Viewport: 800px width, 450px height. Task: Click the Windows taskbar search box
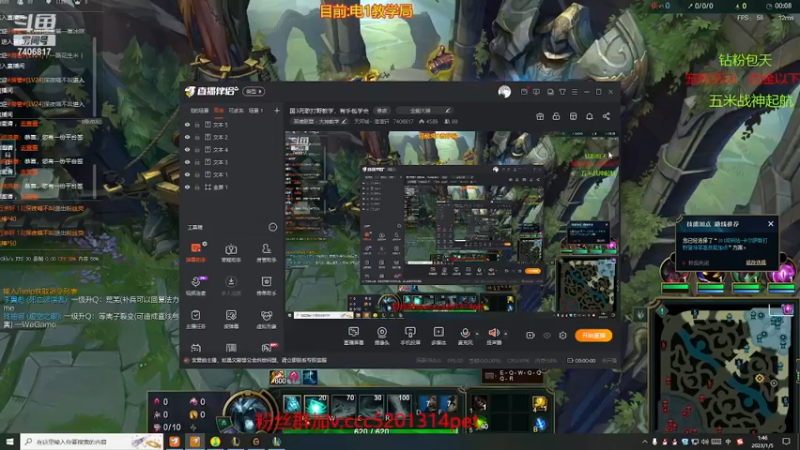pyautogui.click(x=92, y=441)
